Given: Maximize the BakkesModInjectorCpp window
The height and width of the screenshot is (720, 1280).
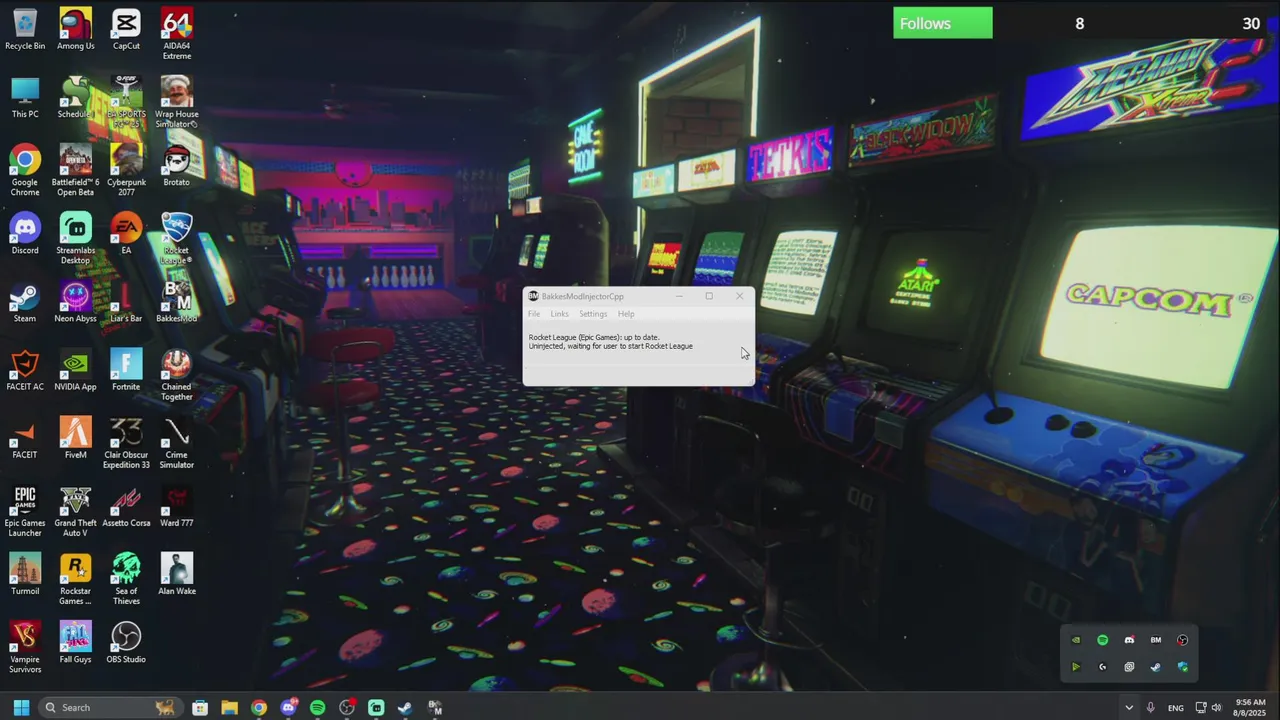Looking at the screenshot, I should pos(709,296).
